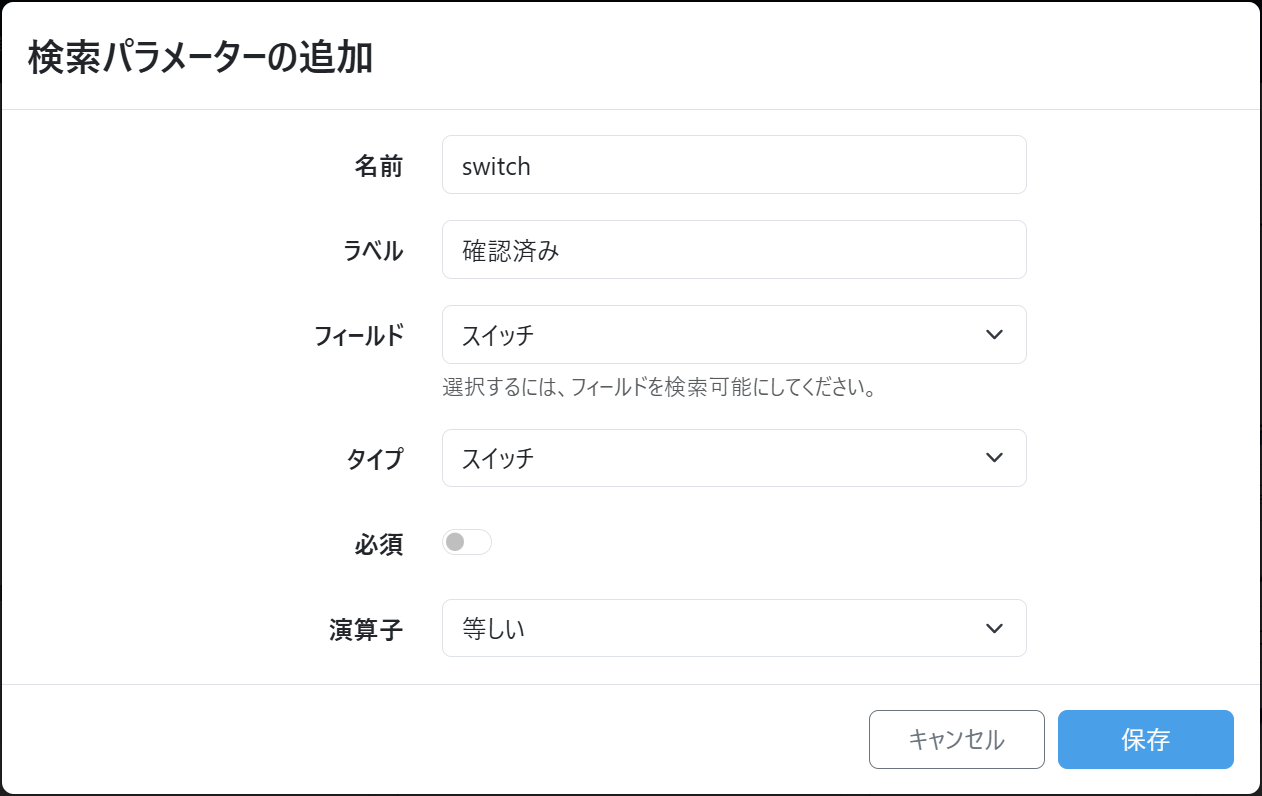Screen dimensions: 1262x796
Task: Click the 名前 field label
Action: pyautogui.click(x=379, y=166)
